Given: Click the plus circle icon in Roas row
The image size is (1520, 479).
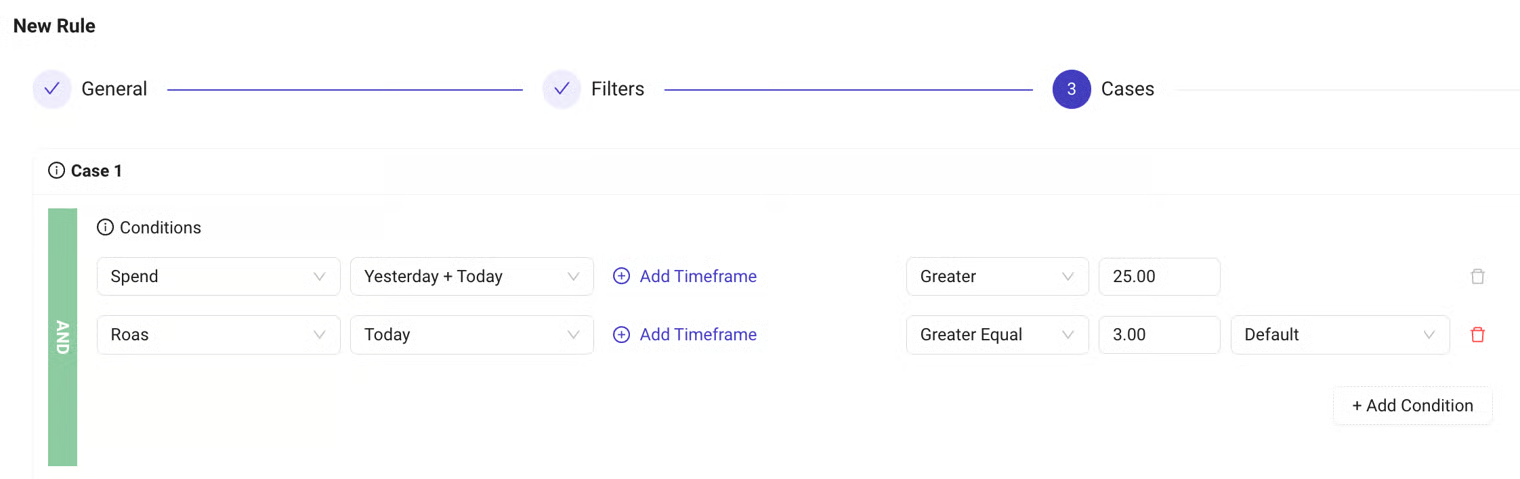Looking at the screenshot, I should coord(621,335).
